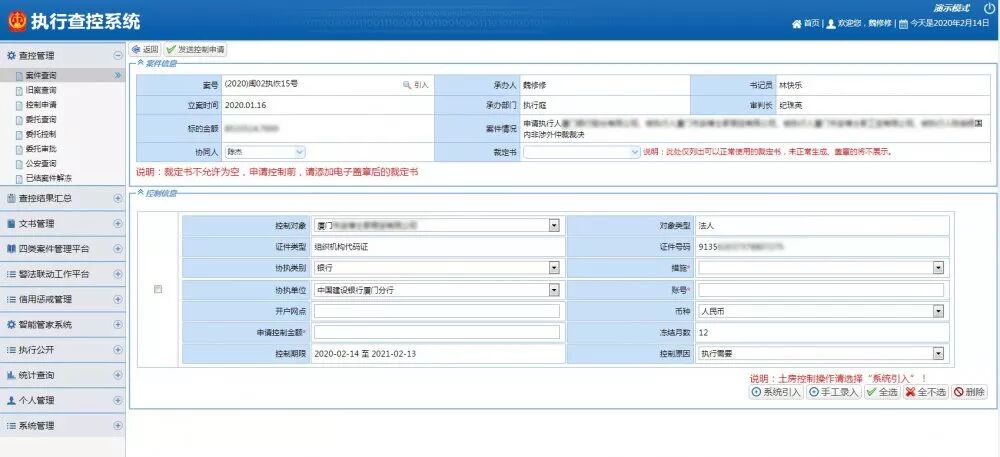This screenshot has width=1000, height=457.
Task: Click the 返回 back button
Action: 145,49
